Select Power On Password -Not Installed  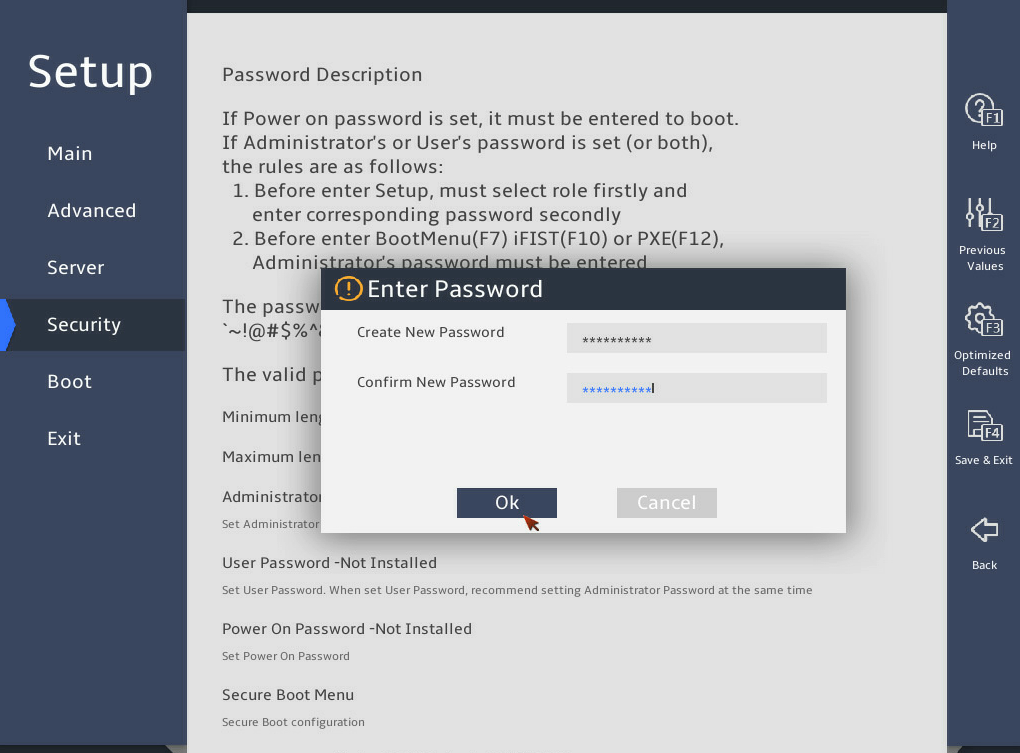point(347,629)
